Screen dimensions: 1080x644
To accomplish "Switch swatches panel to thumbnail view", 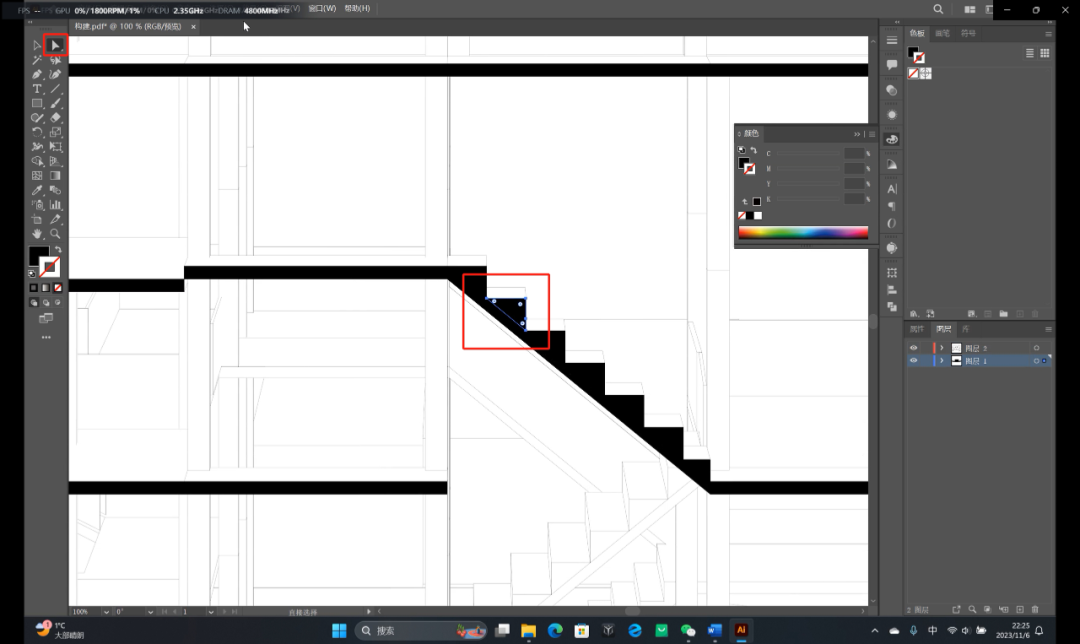I will [1045, 53].
